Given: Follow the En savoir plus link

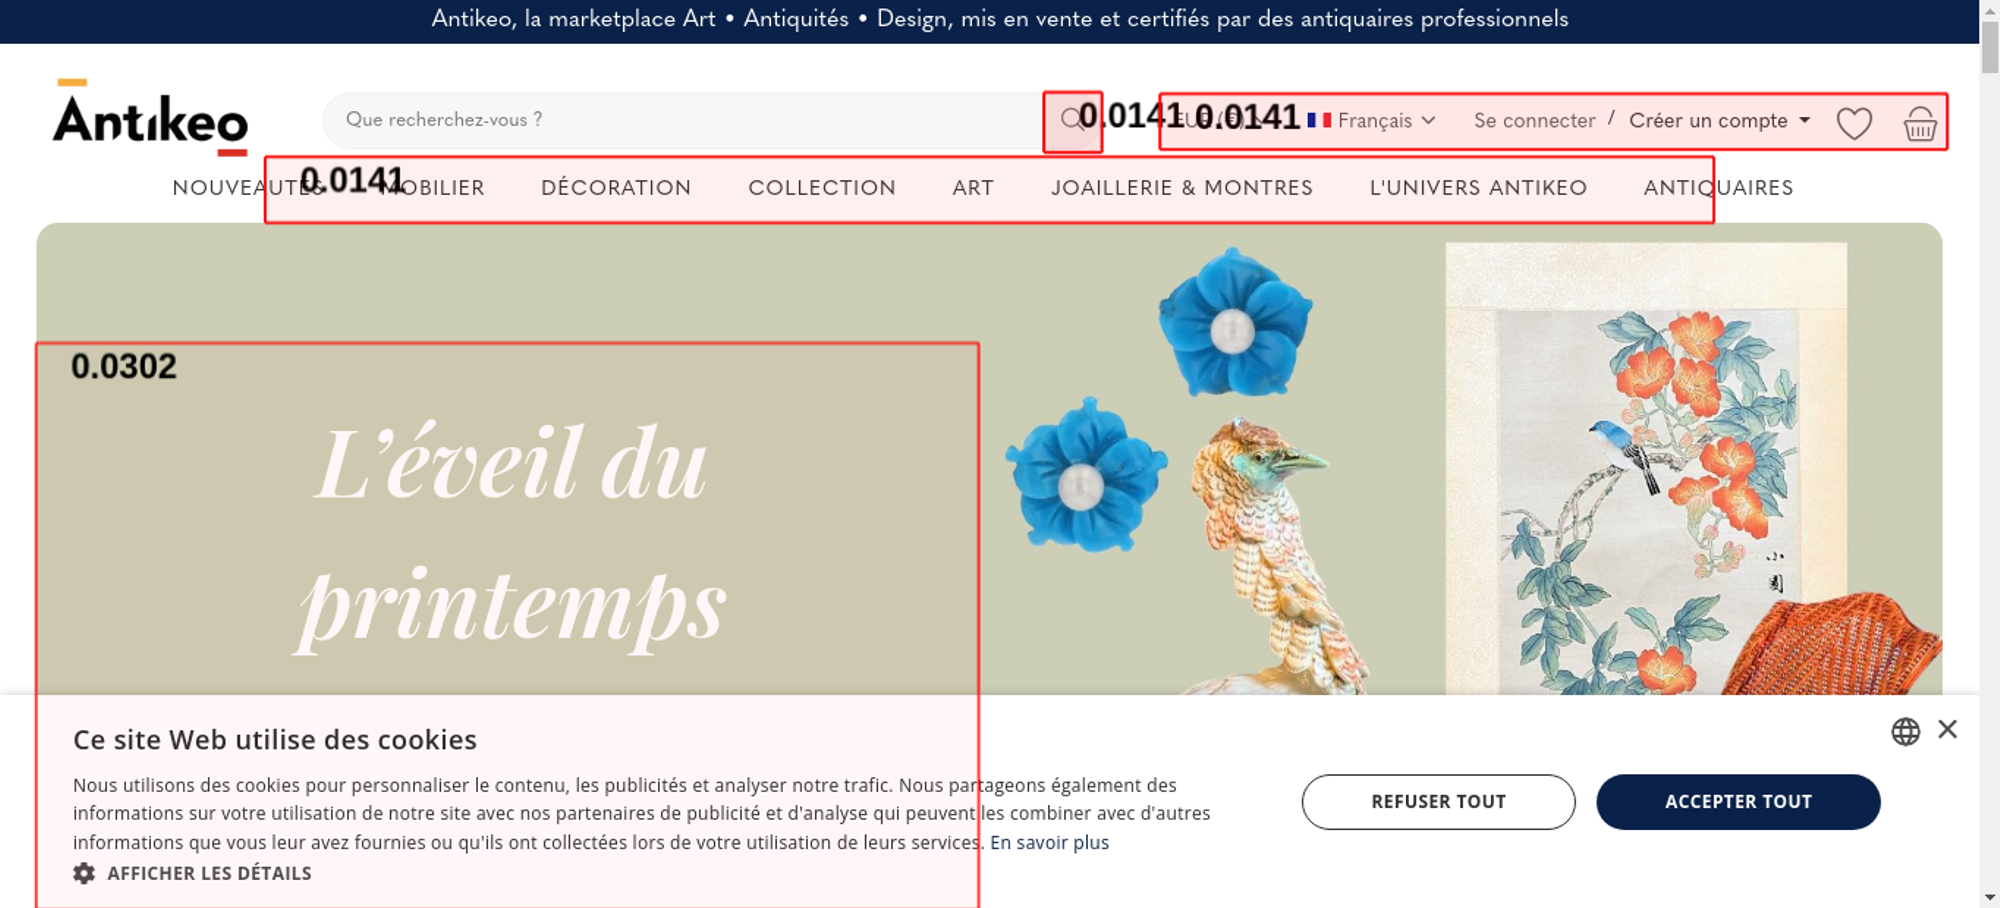Looking at the screenshot, I should [1049, 842].
